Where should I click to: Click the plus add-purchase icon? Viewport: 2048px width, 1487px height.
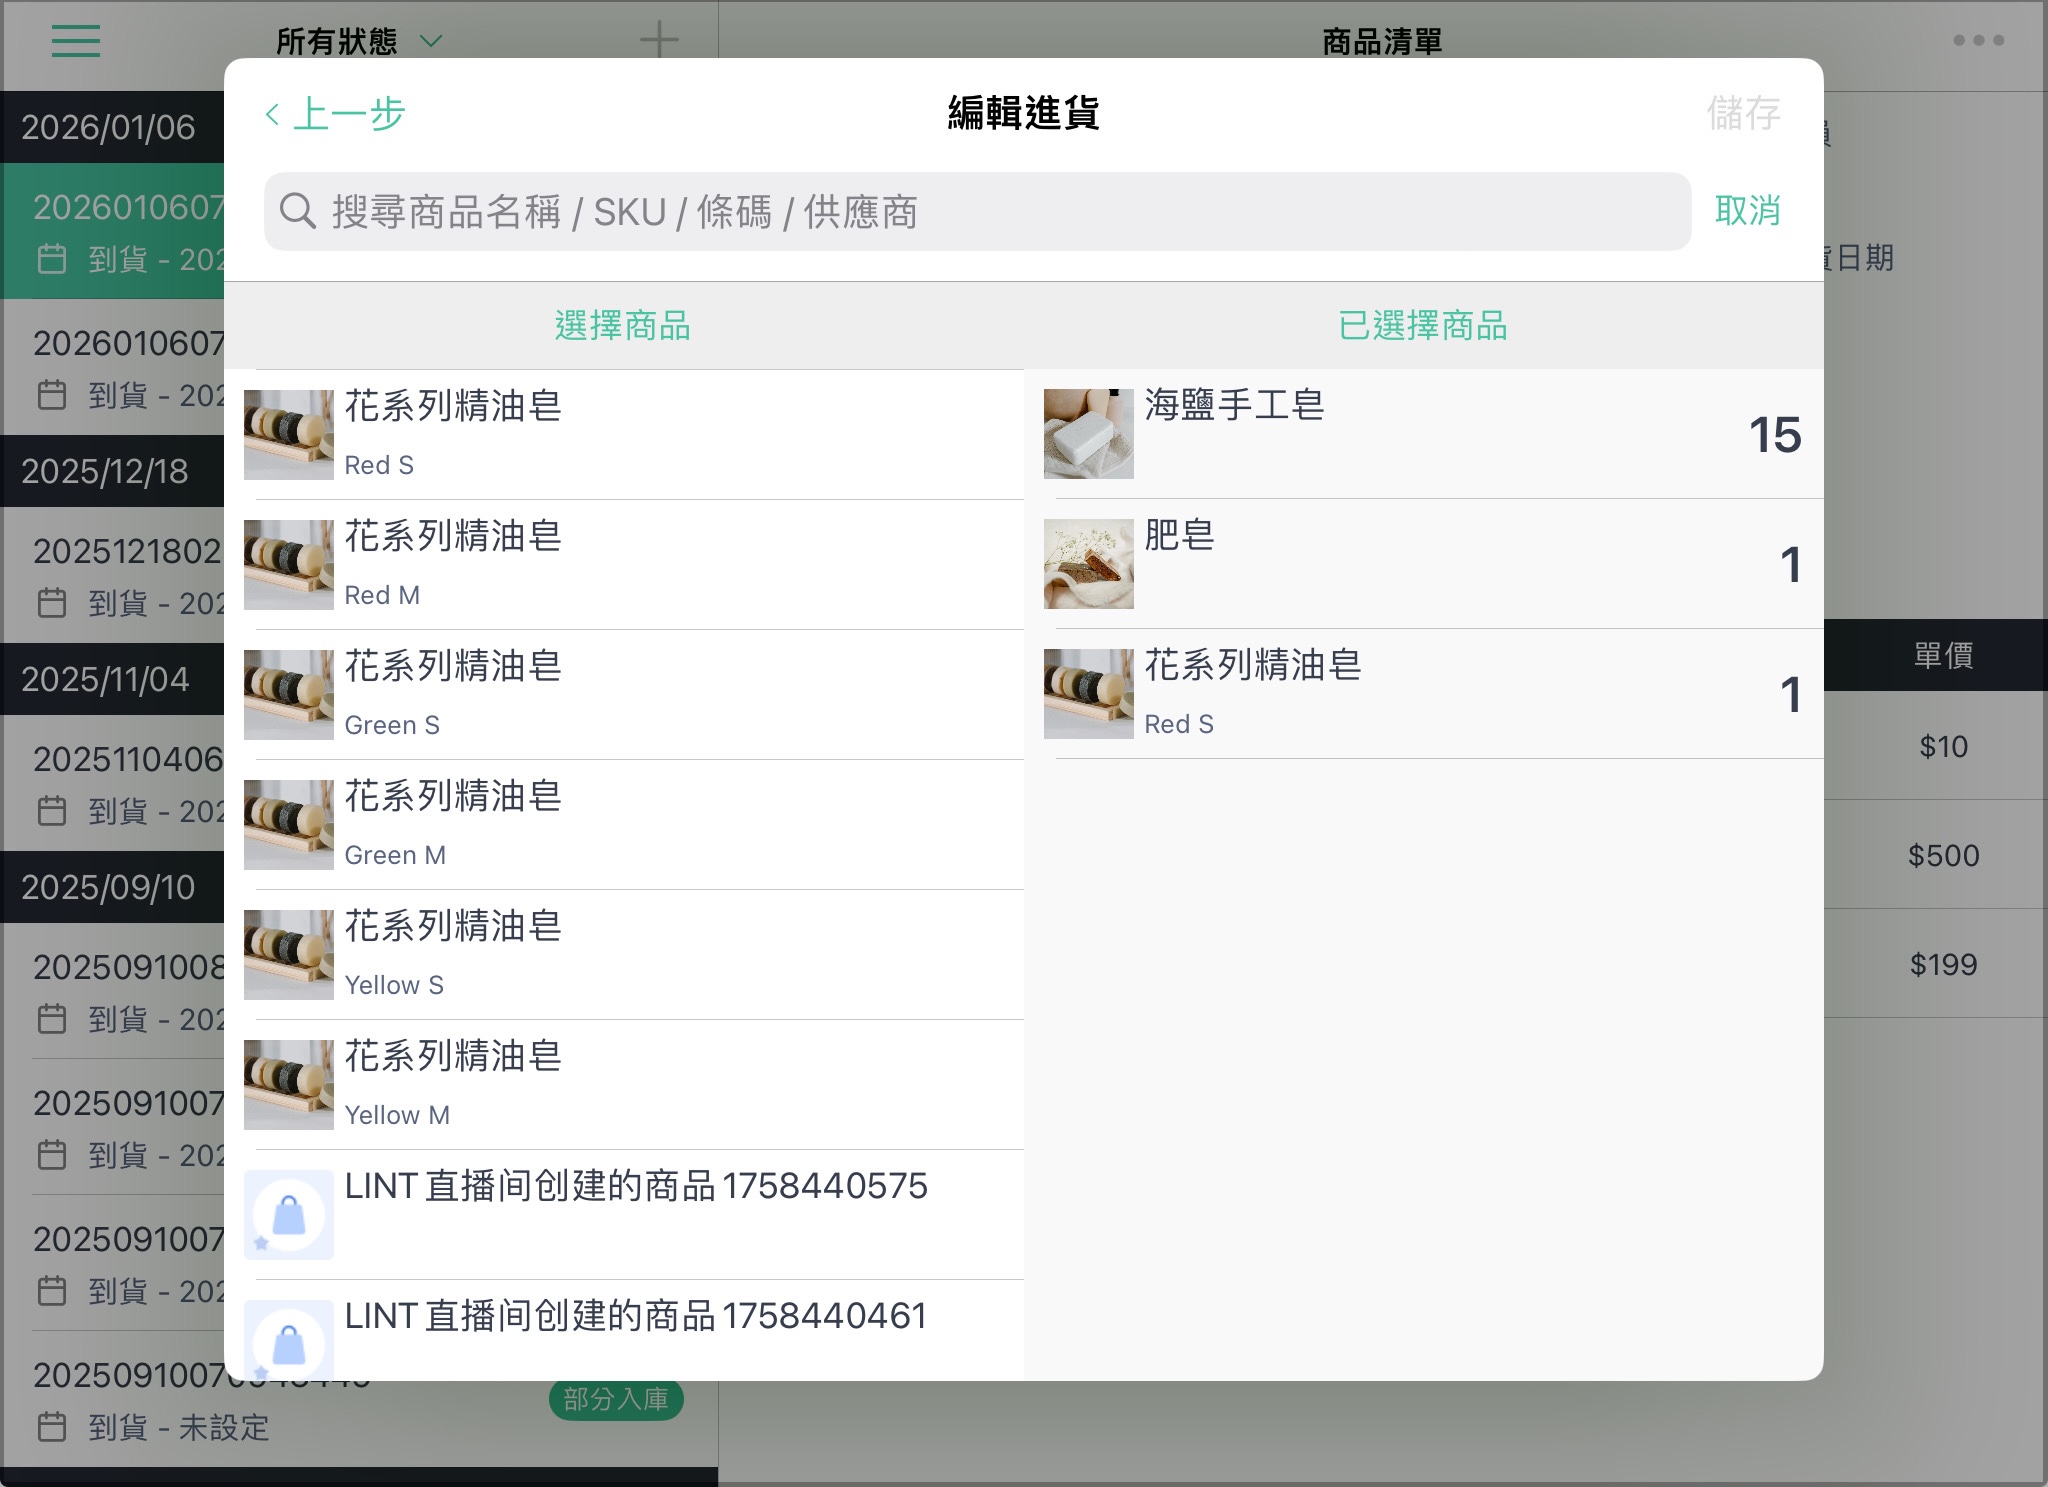(659, 41)
